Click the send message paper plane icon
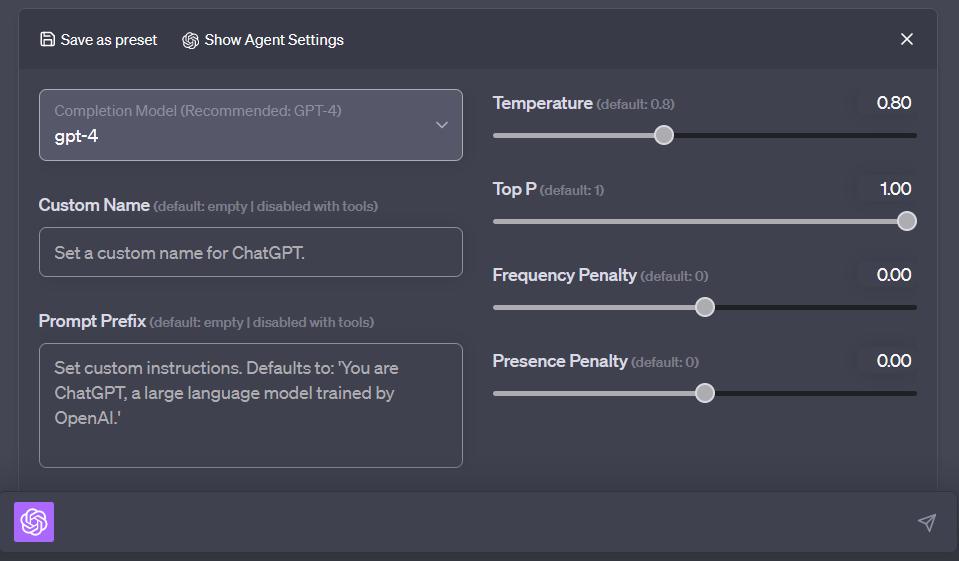Screen dimensions: 959x561 927,522
